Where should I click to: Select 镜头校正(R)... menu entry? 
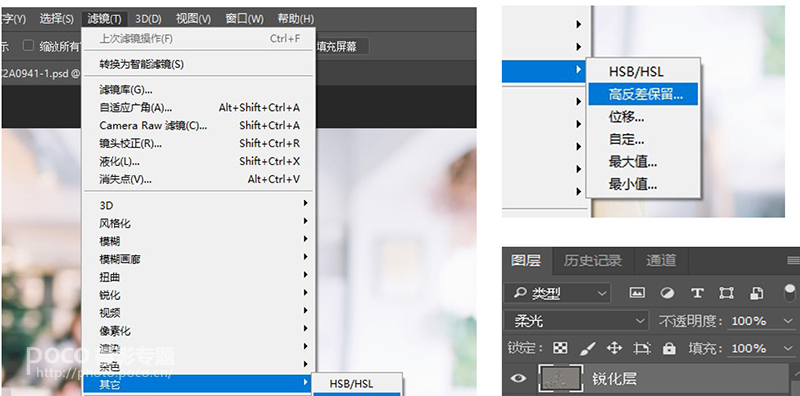tap(198, 143)
